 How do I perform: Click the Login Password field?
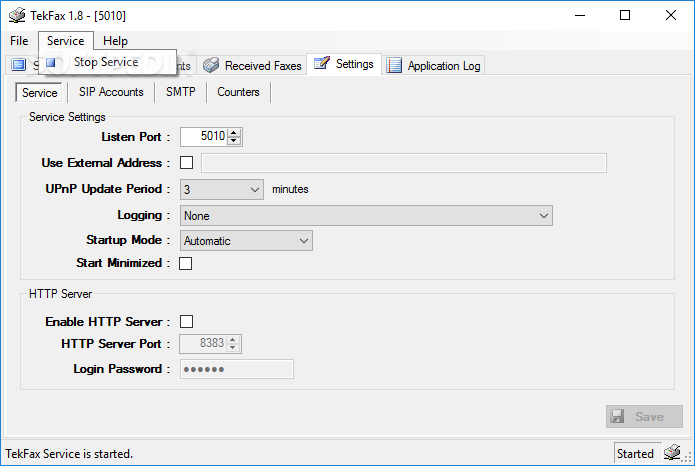[237, 369]
